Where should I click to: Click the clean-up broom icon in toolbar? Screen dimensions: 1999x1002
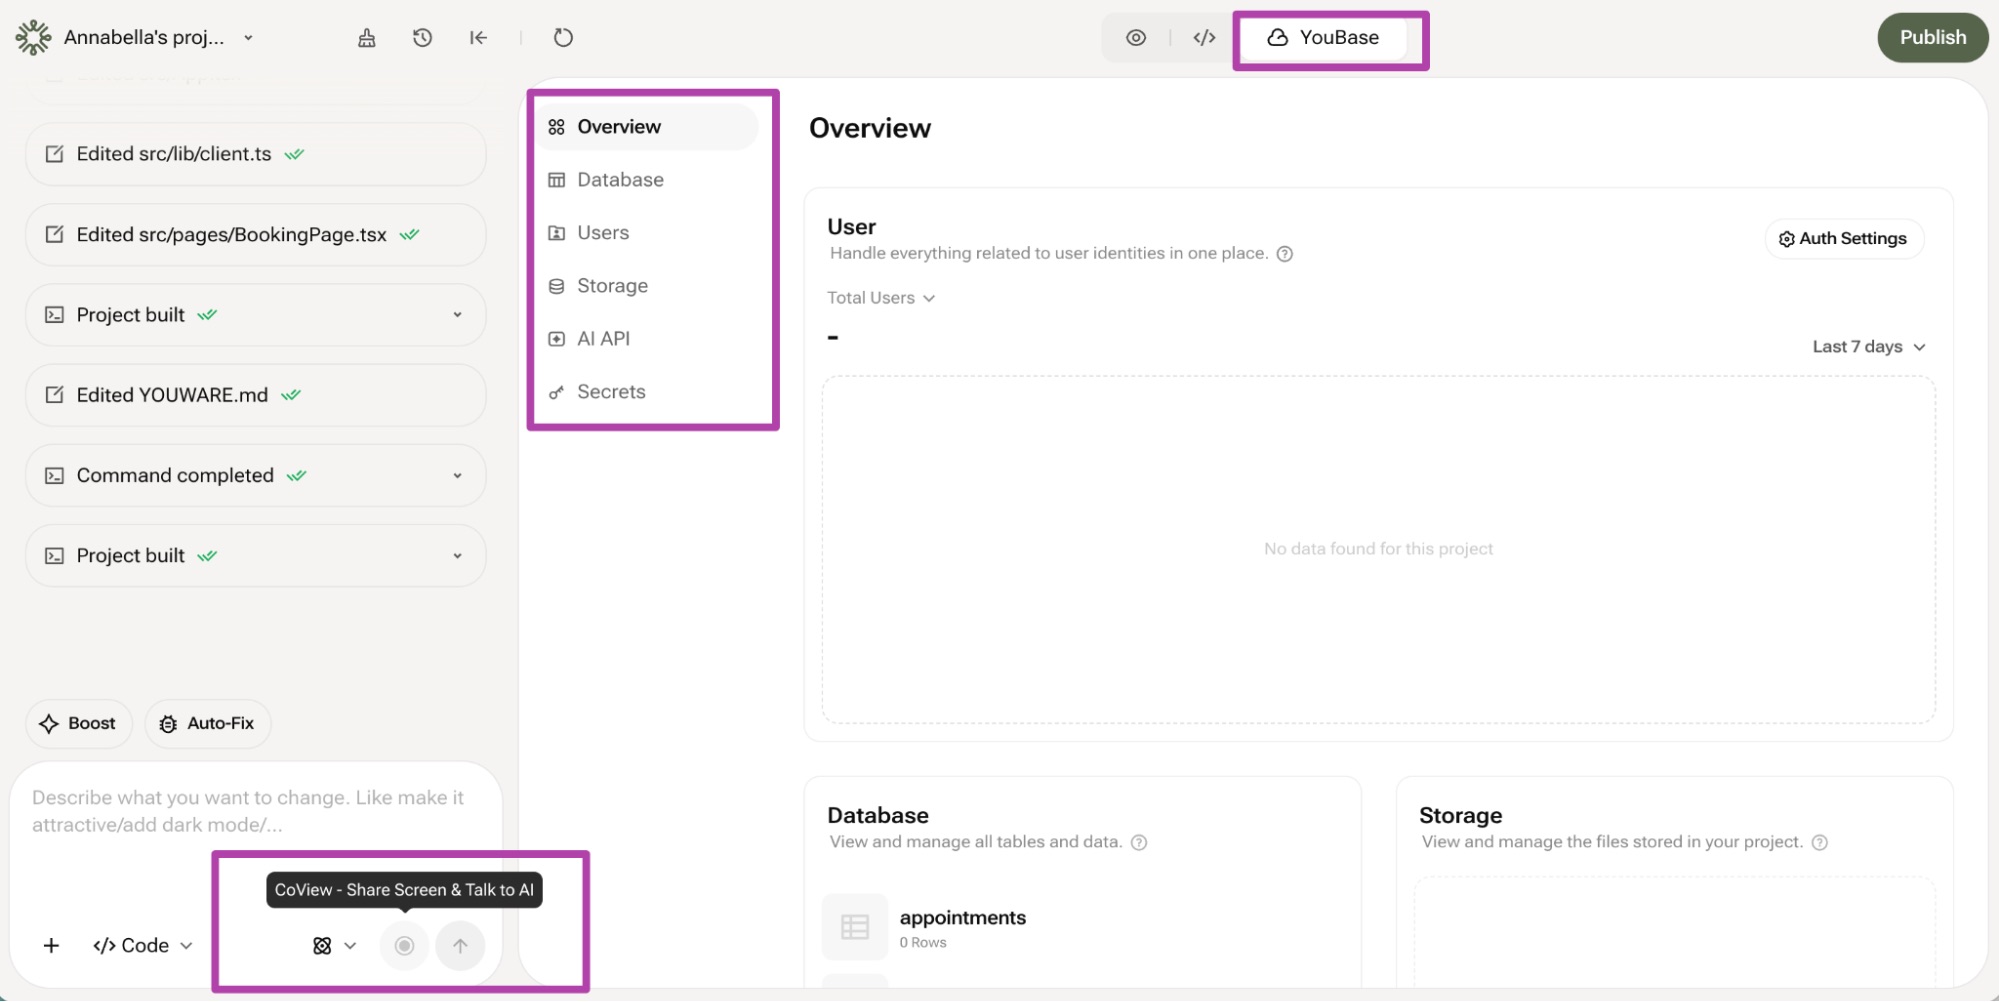[367, 38]
